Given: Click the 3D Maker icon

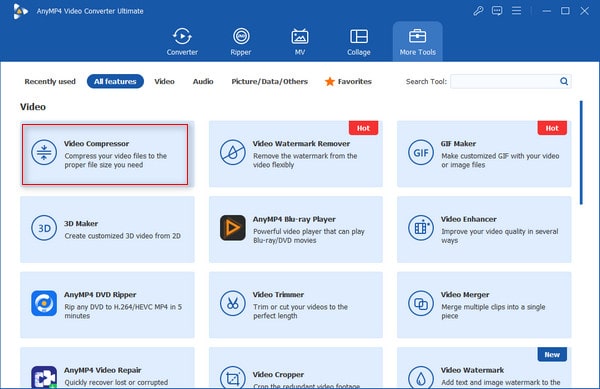Looking at the screenshot, I should click(44, 228).
